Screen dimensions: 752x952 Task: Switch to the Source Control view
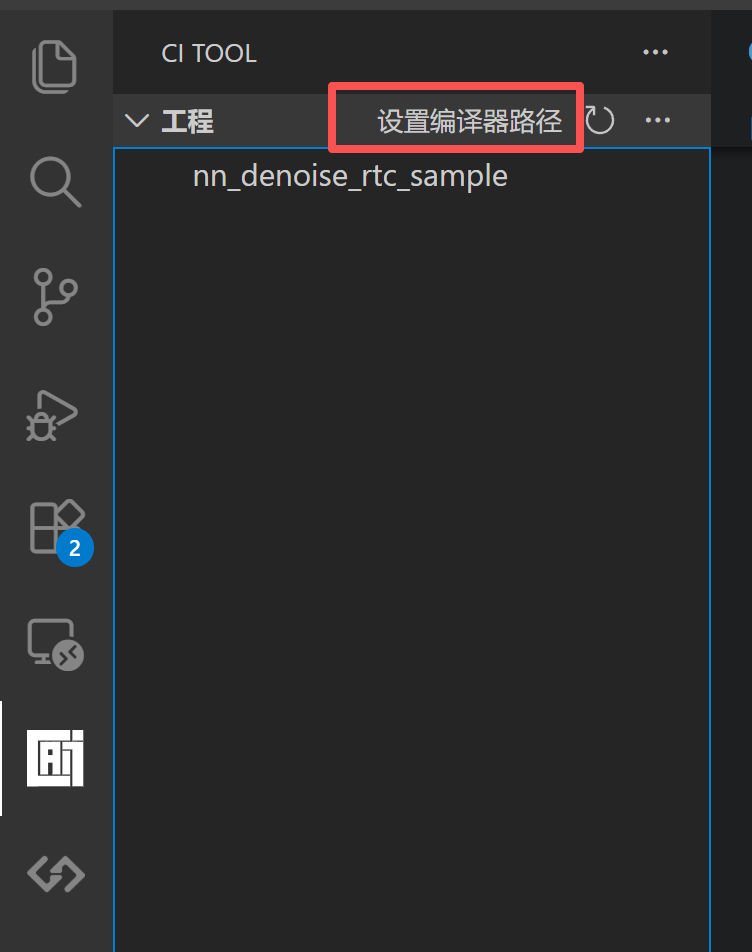tap(55, 297)
